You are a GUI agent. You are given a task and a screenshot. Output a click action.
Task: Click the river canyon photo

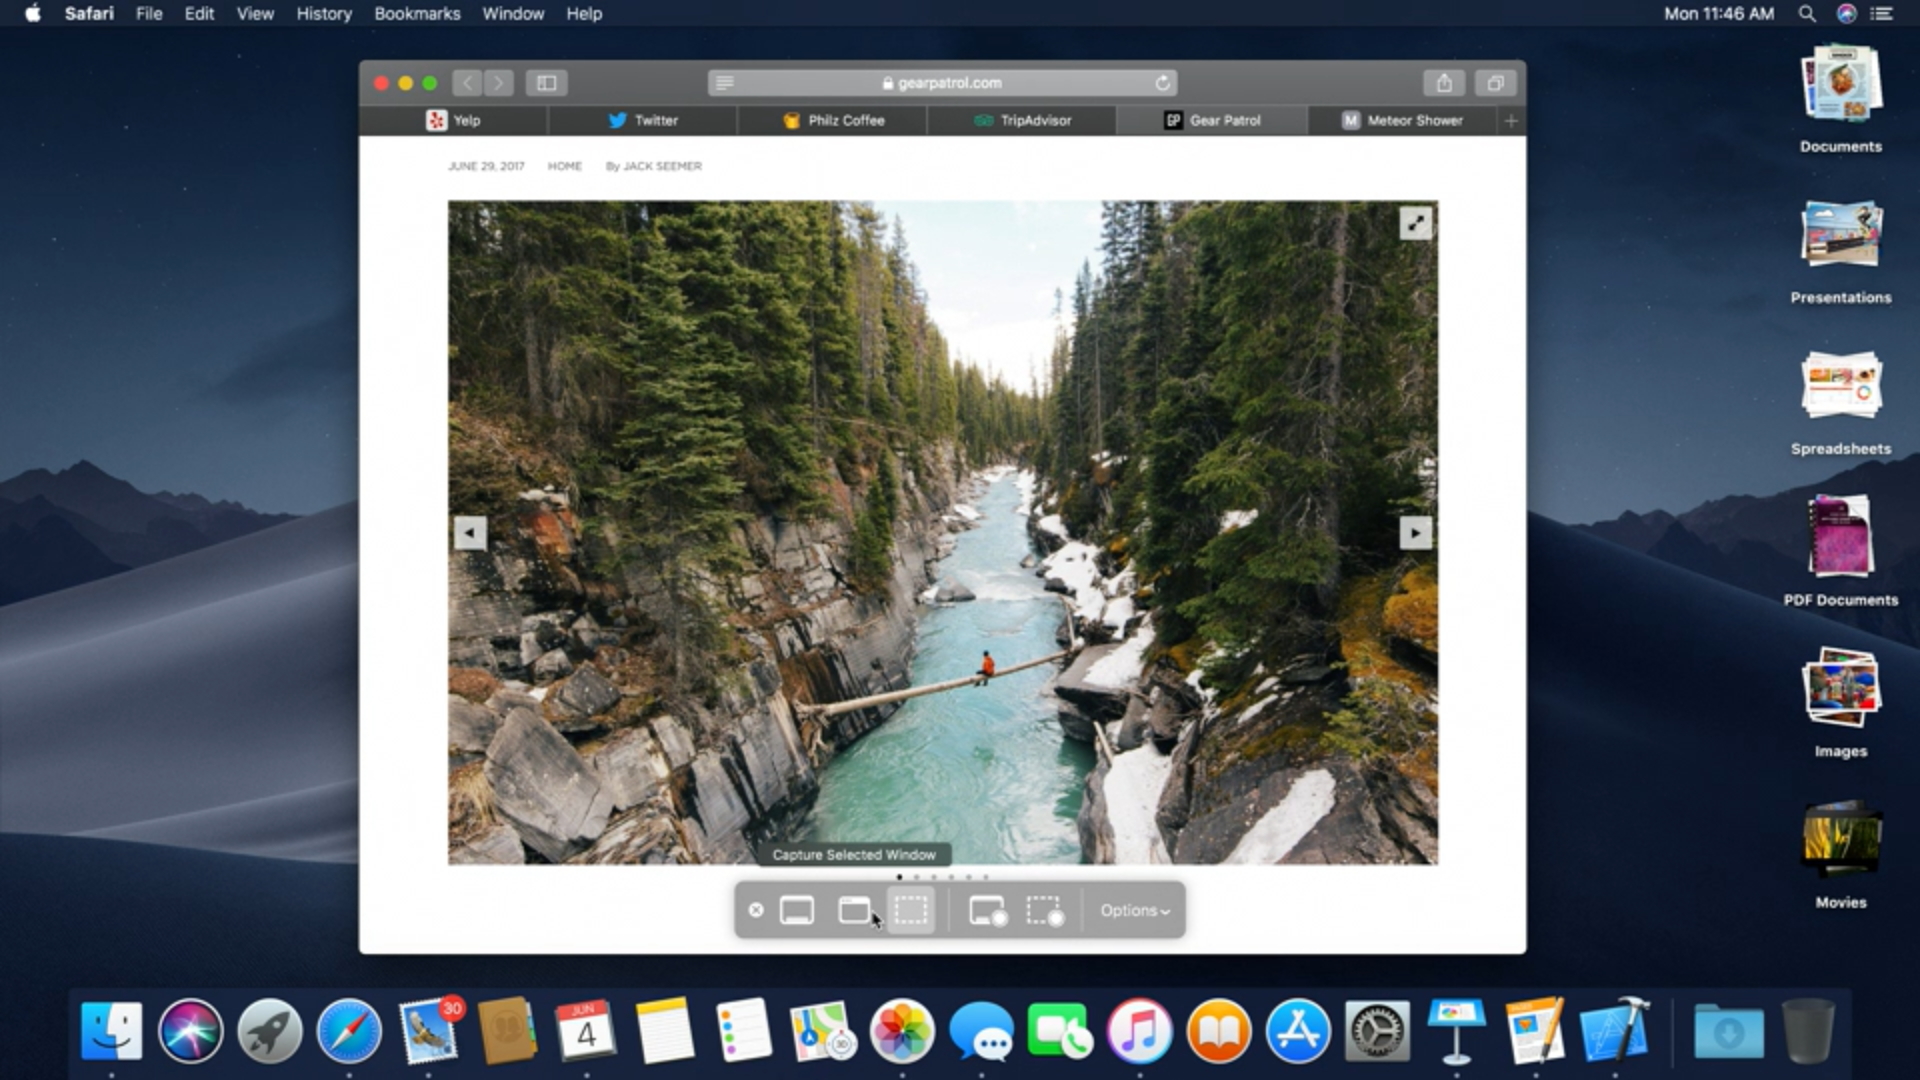pyautogui.click(x=943, y=533)
